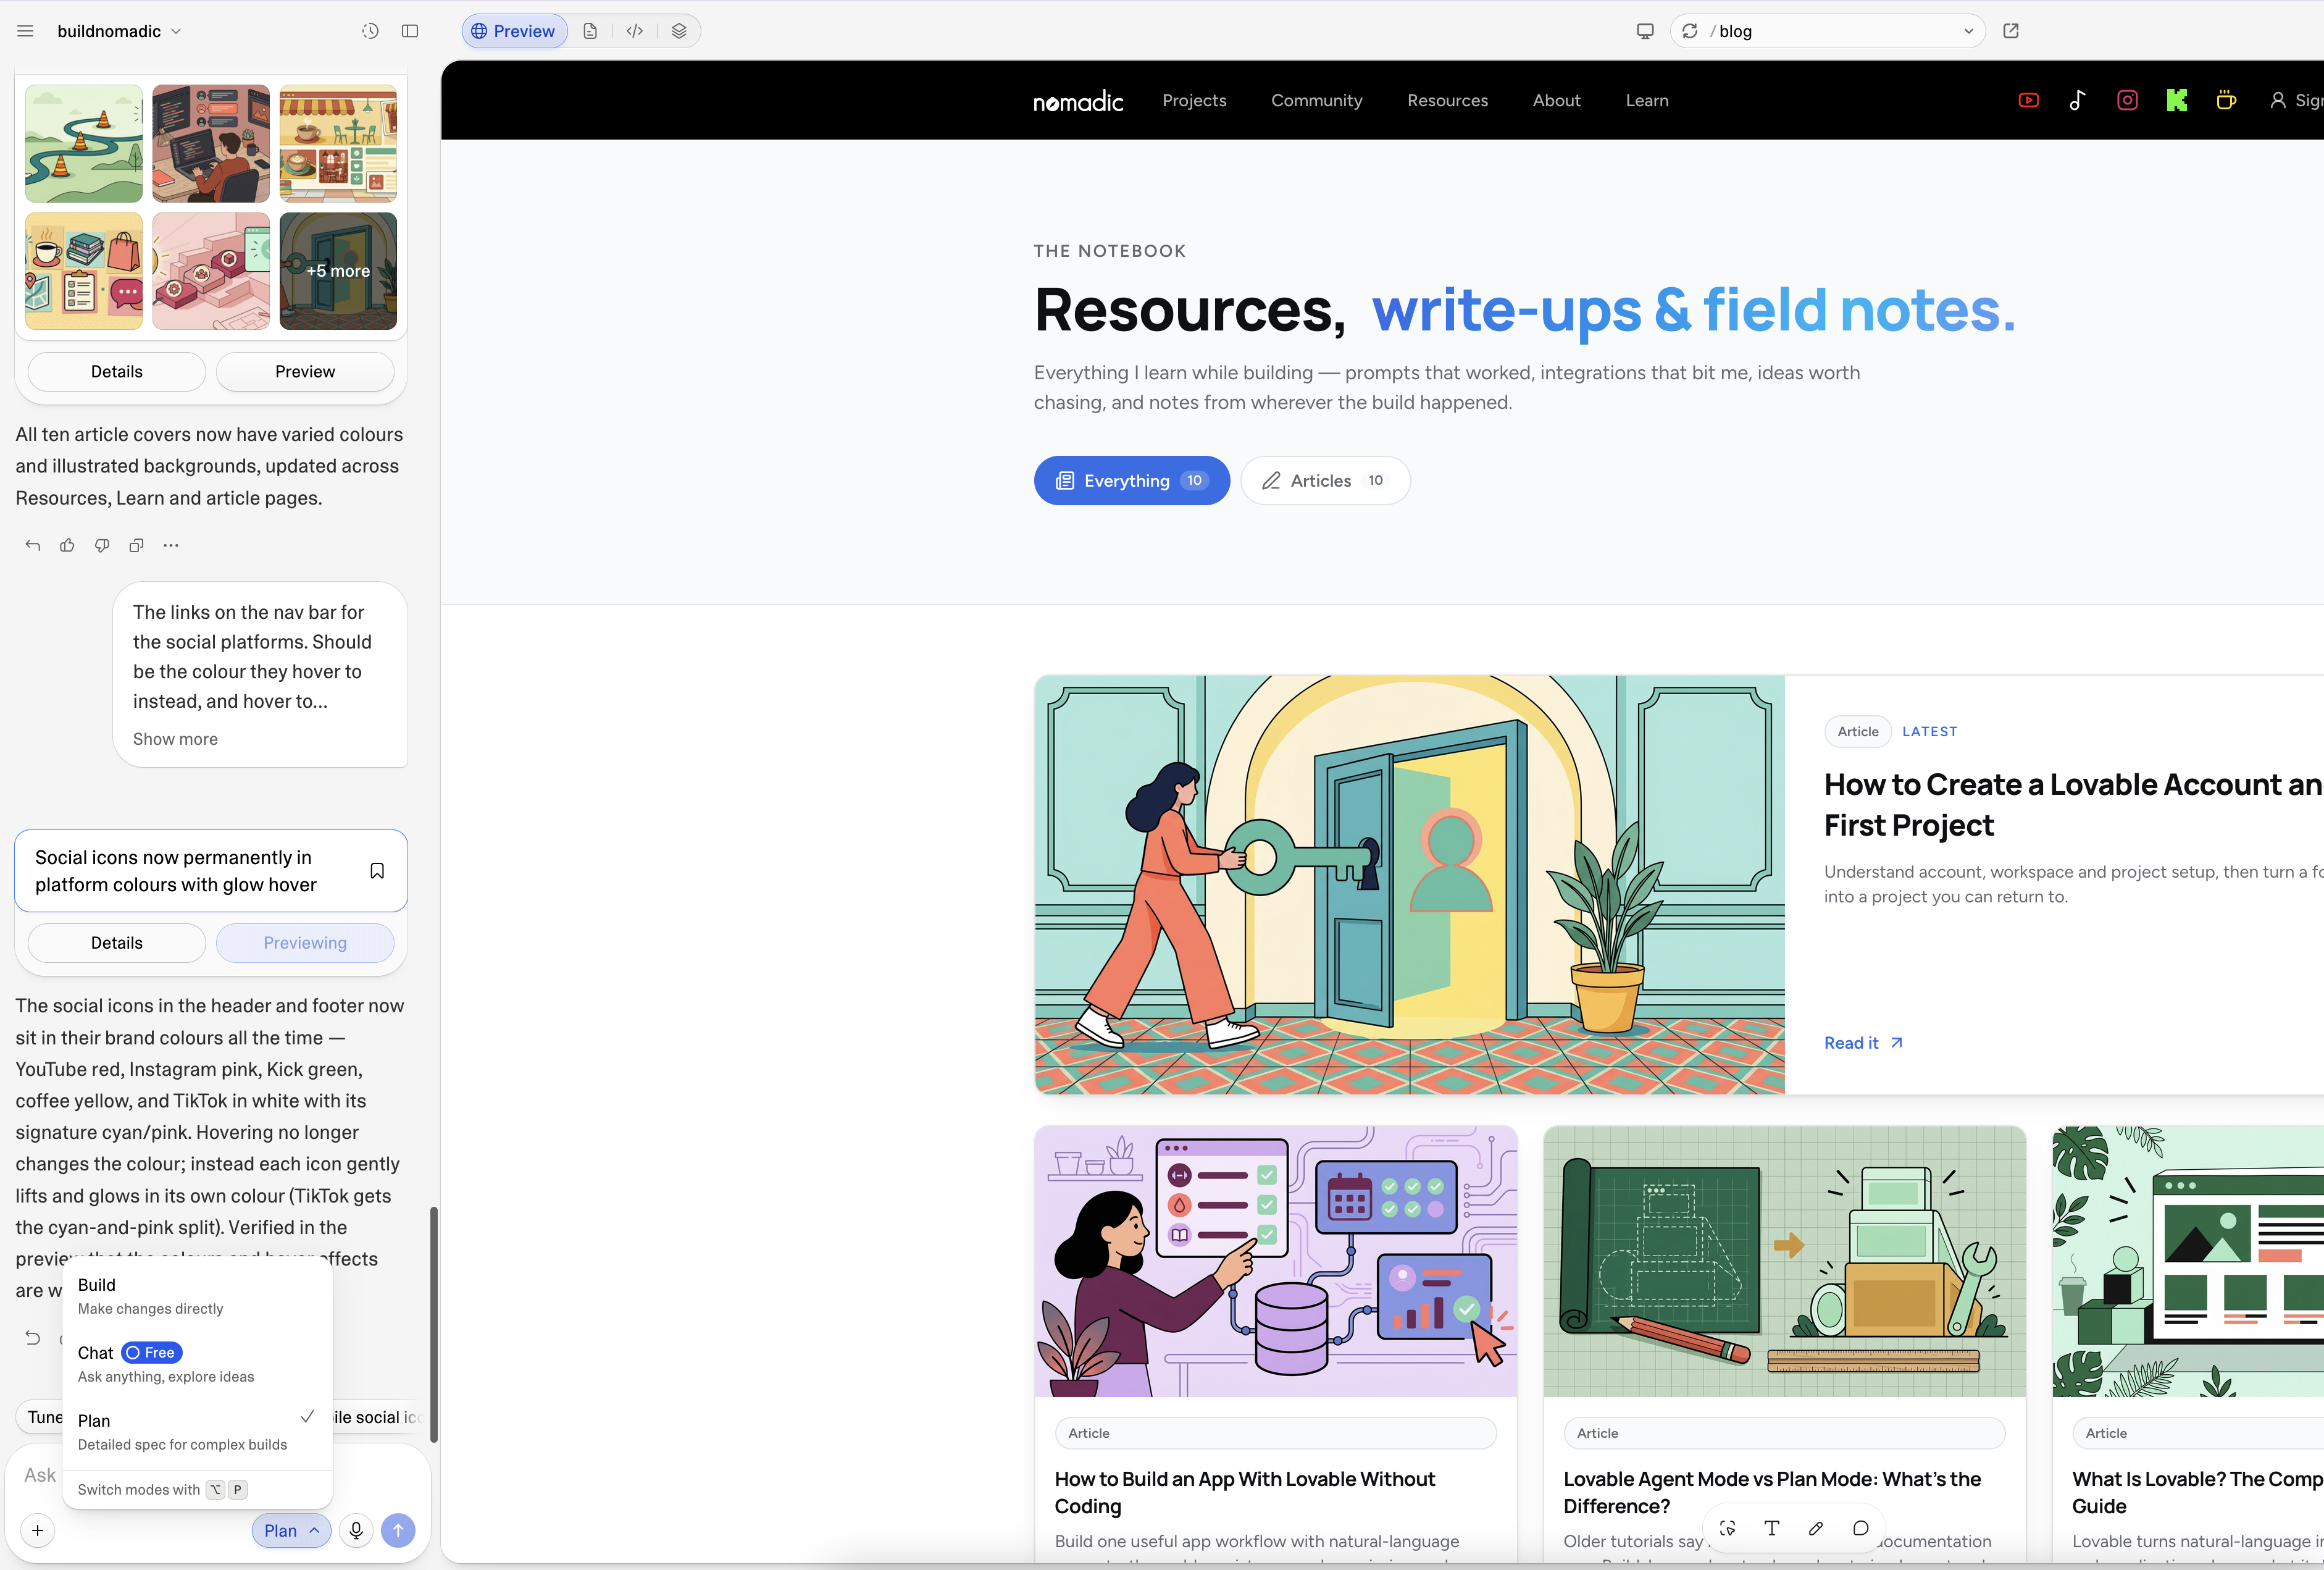2324x1570 pixels.
Task: Copy the message with copy icon
Action: tap(137, 545)
